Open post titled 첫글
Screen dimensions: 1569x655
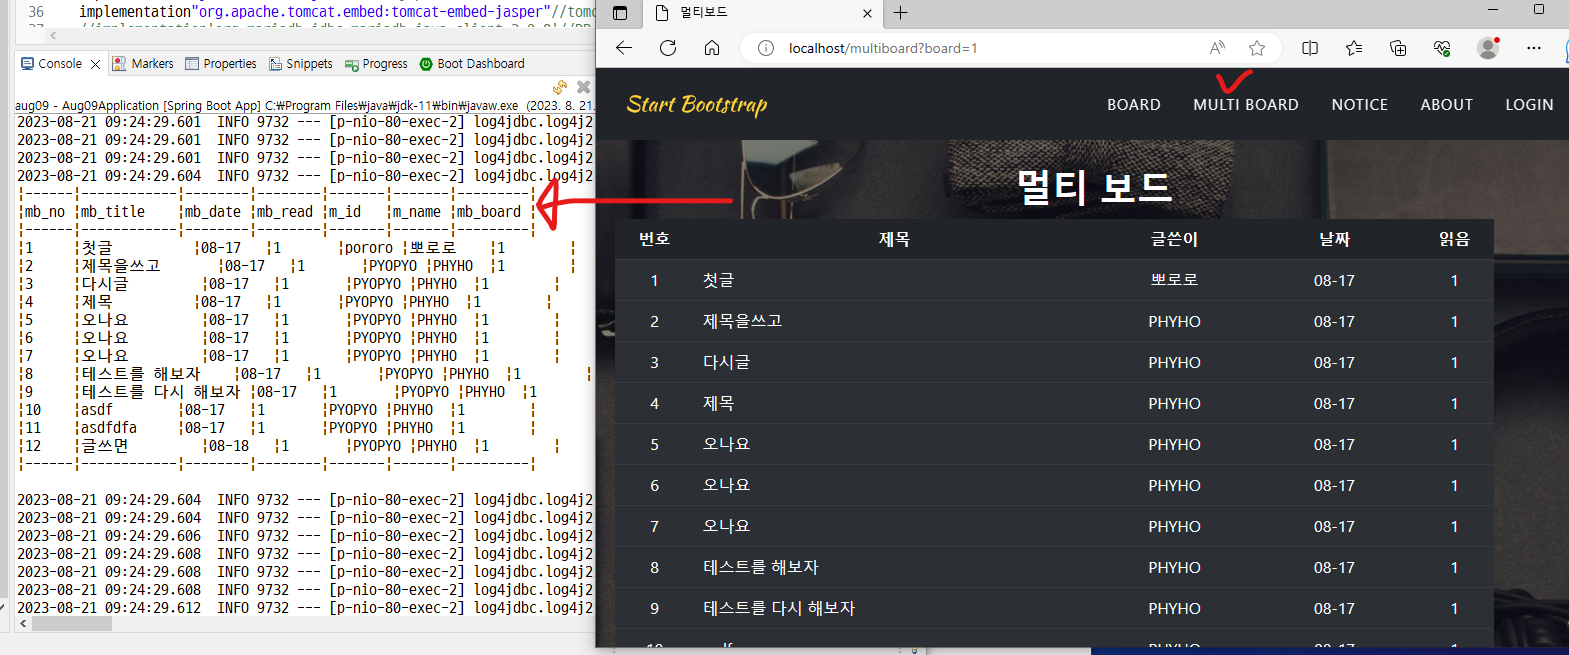(x=719, y=280)
